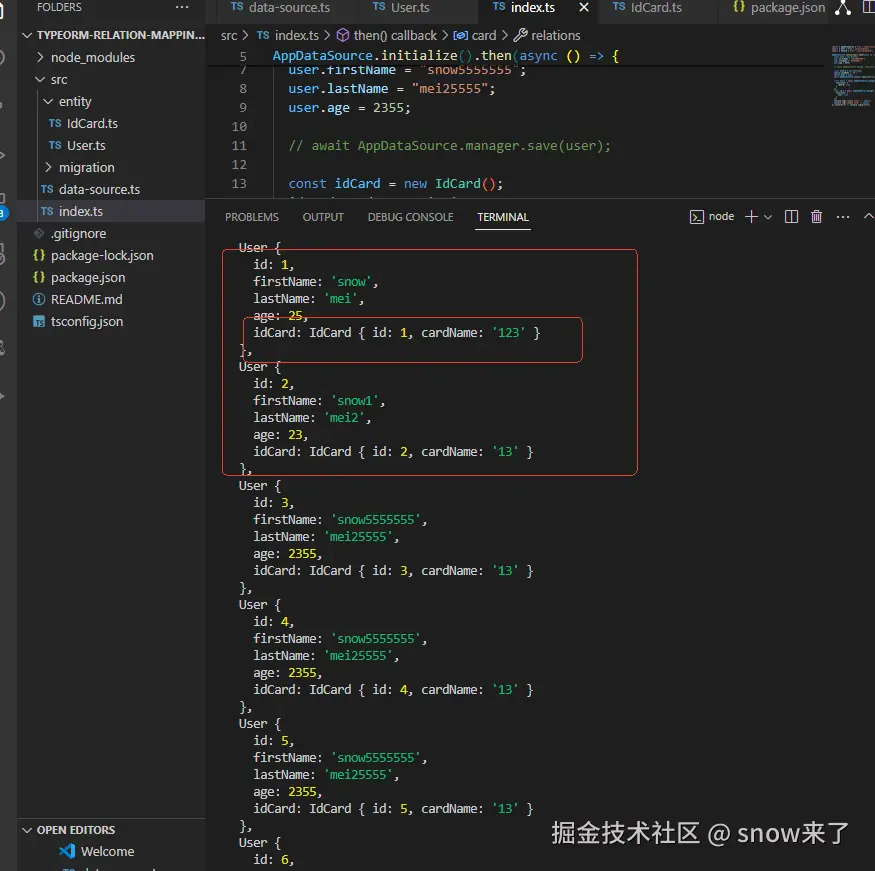Open terminal panel more actions menu
Viewport: 875px width, 871px height.
point(843,216)
